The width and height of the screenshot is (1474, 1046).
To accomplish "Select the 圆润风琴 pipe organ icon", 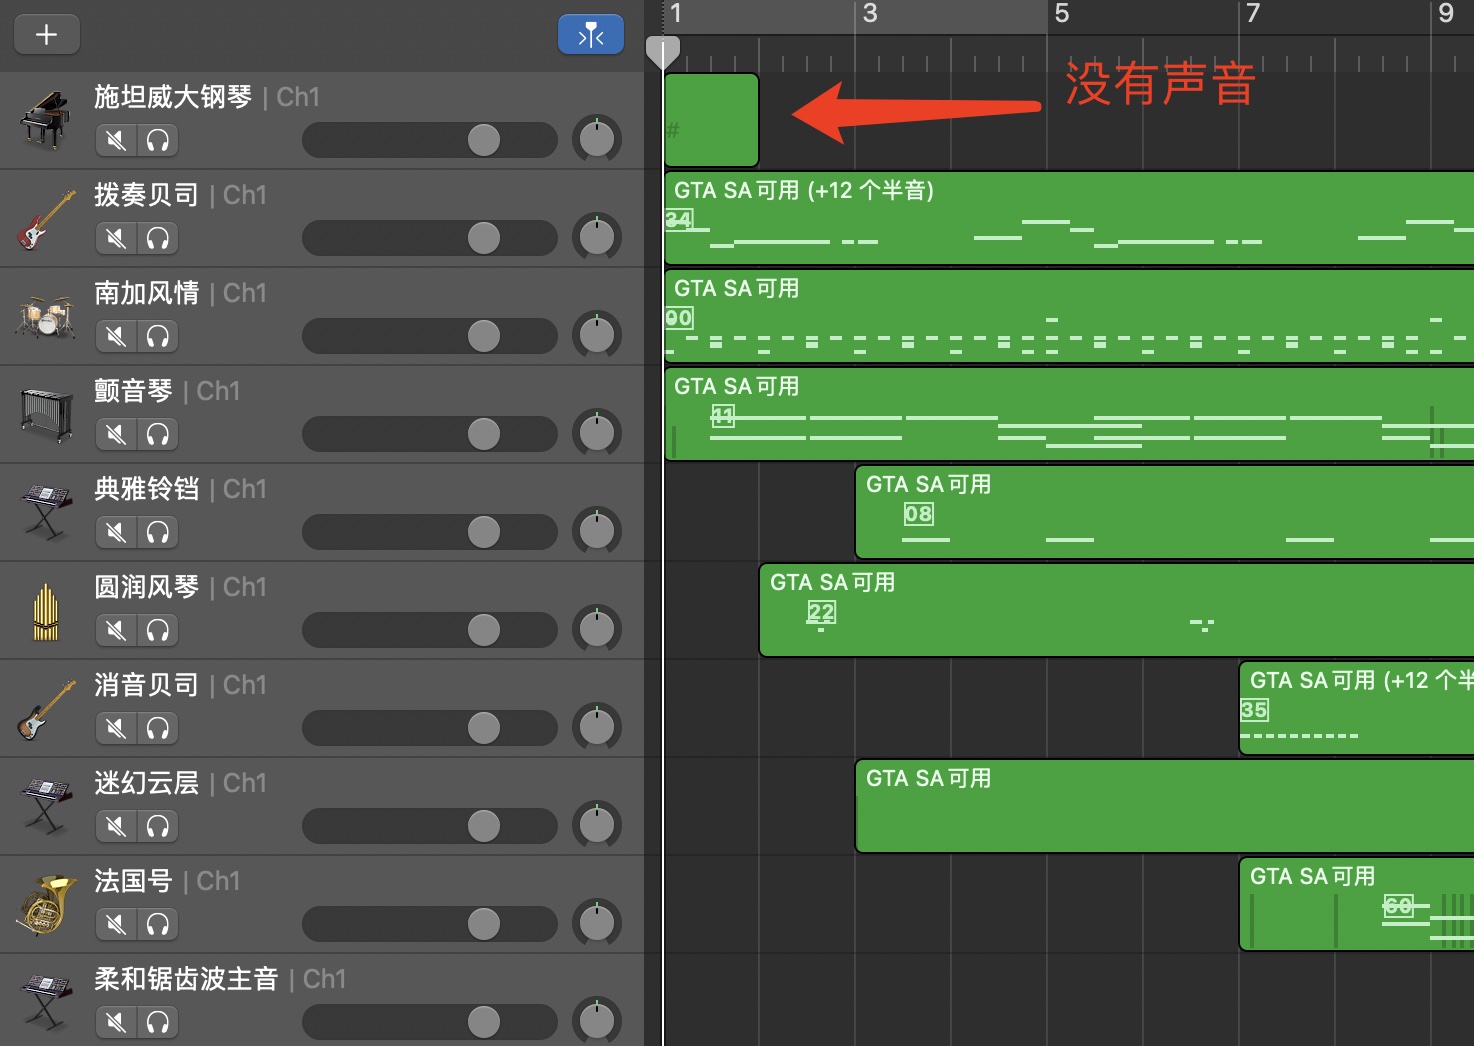I will (x=45, y=610).
